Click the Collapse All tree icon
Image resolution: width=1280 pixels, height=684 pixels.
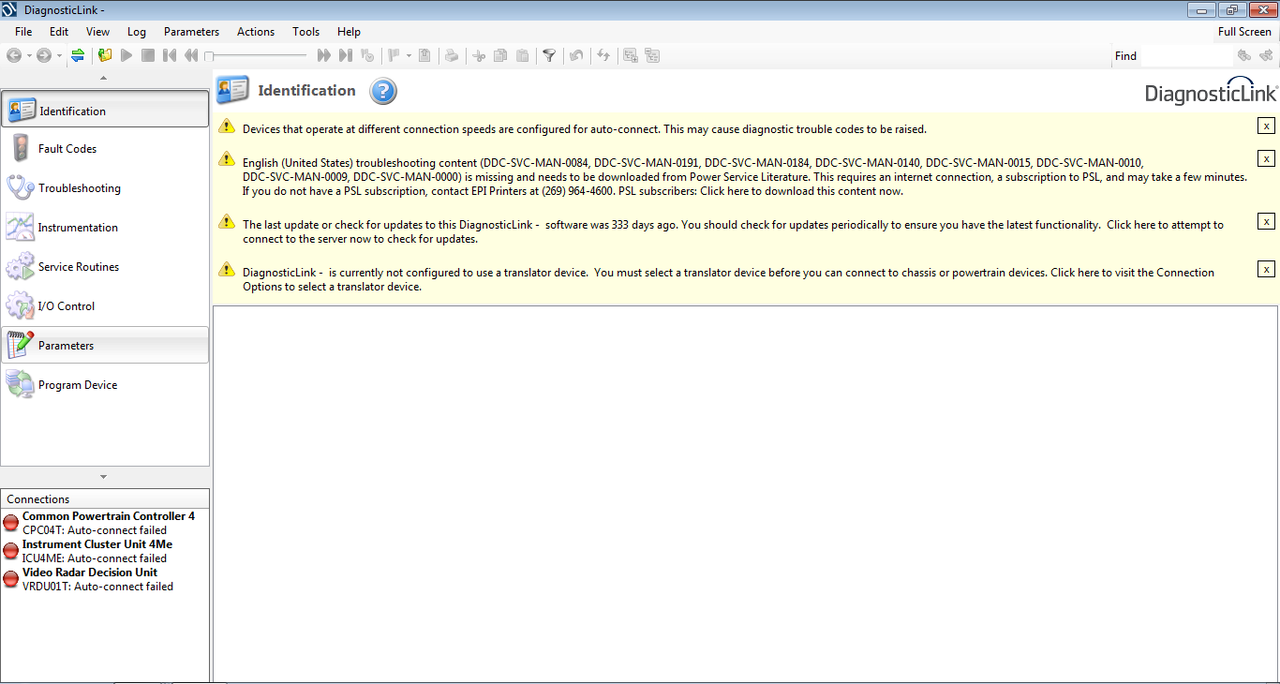point(652,56)
